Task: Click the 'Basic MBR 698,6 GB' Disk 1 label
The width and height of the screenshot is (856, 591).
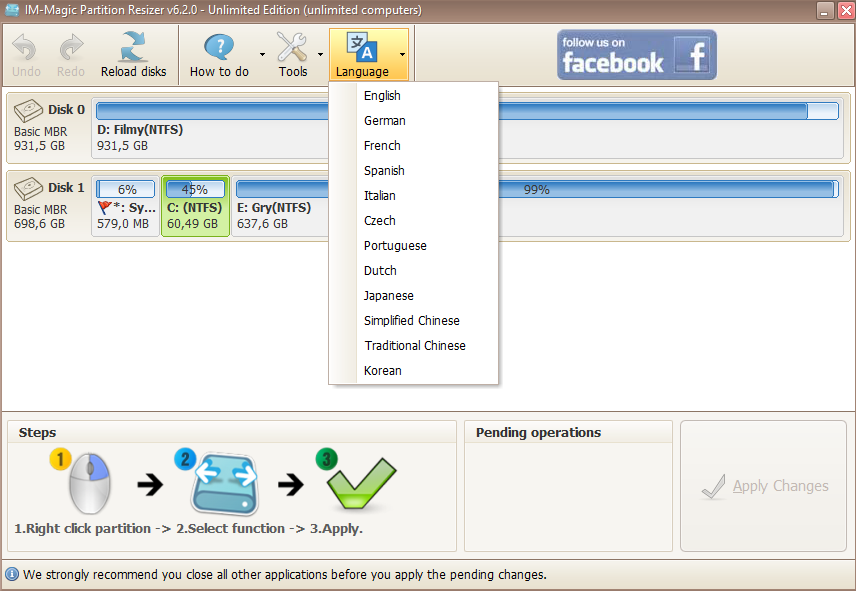Action: [x=40, y=217]
